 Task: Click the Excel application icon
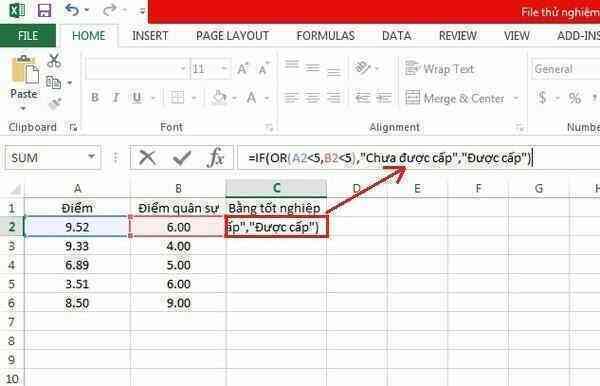point(16,10)
